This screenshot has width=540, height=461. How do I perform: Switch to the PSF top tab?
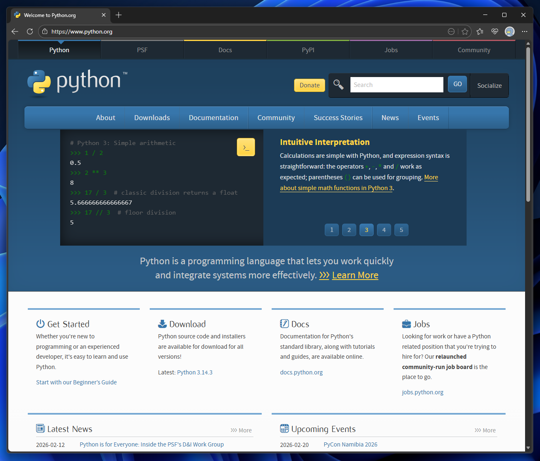(x=142, y=50)
